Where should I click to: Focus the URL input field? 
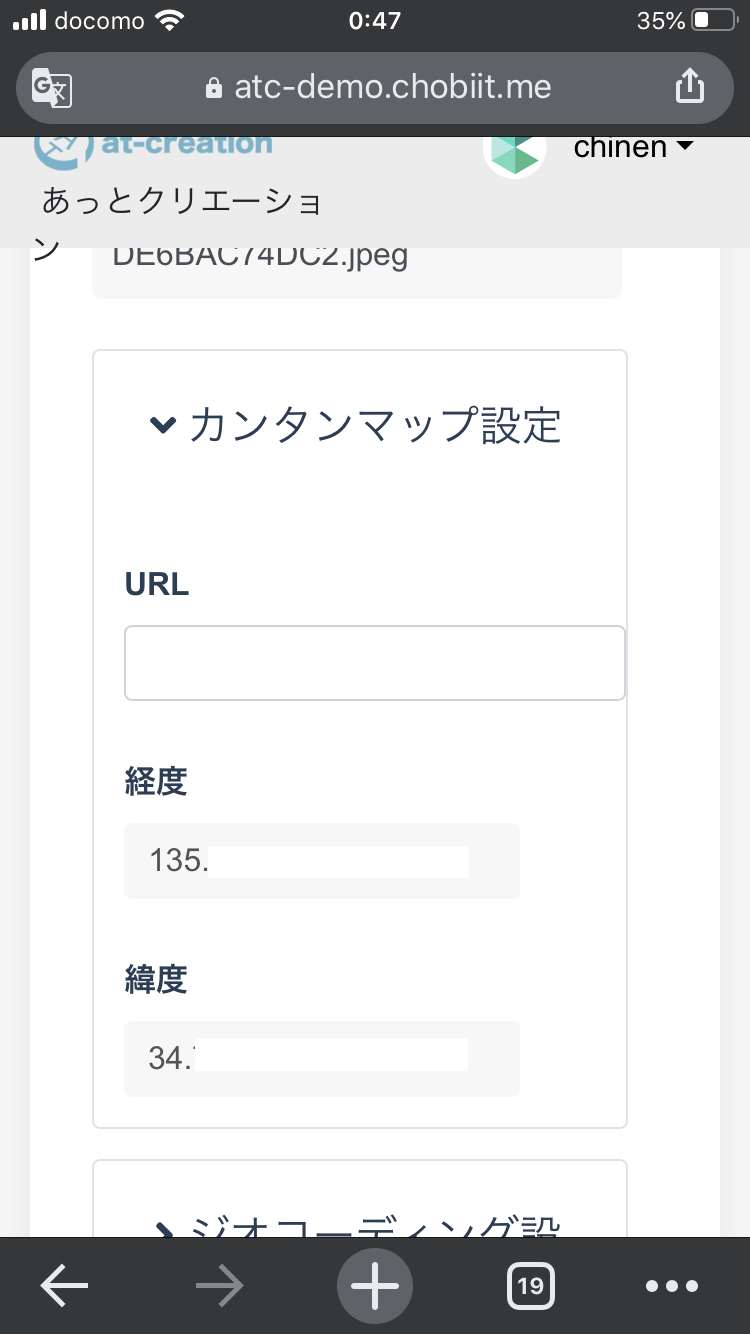coord(375,663)
